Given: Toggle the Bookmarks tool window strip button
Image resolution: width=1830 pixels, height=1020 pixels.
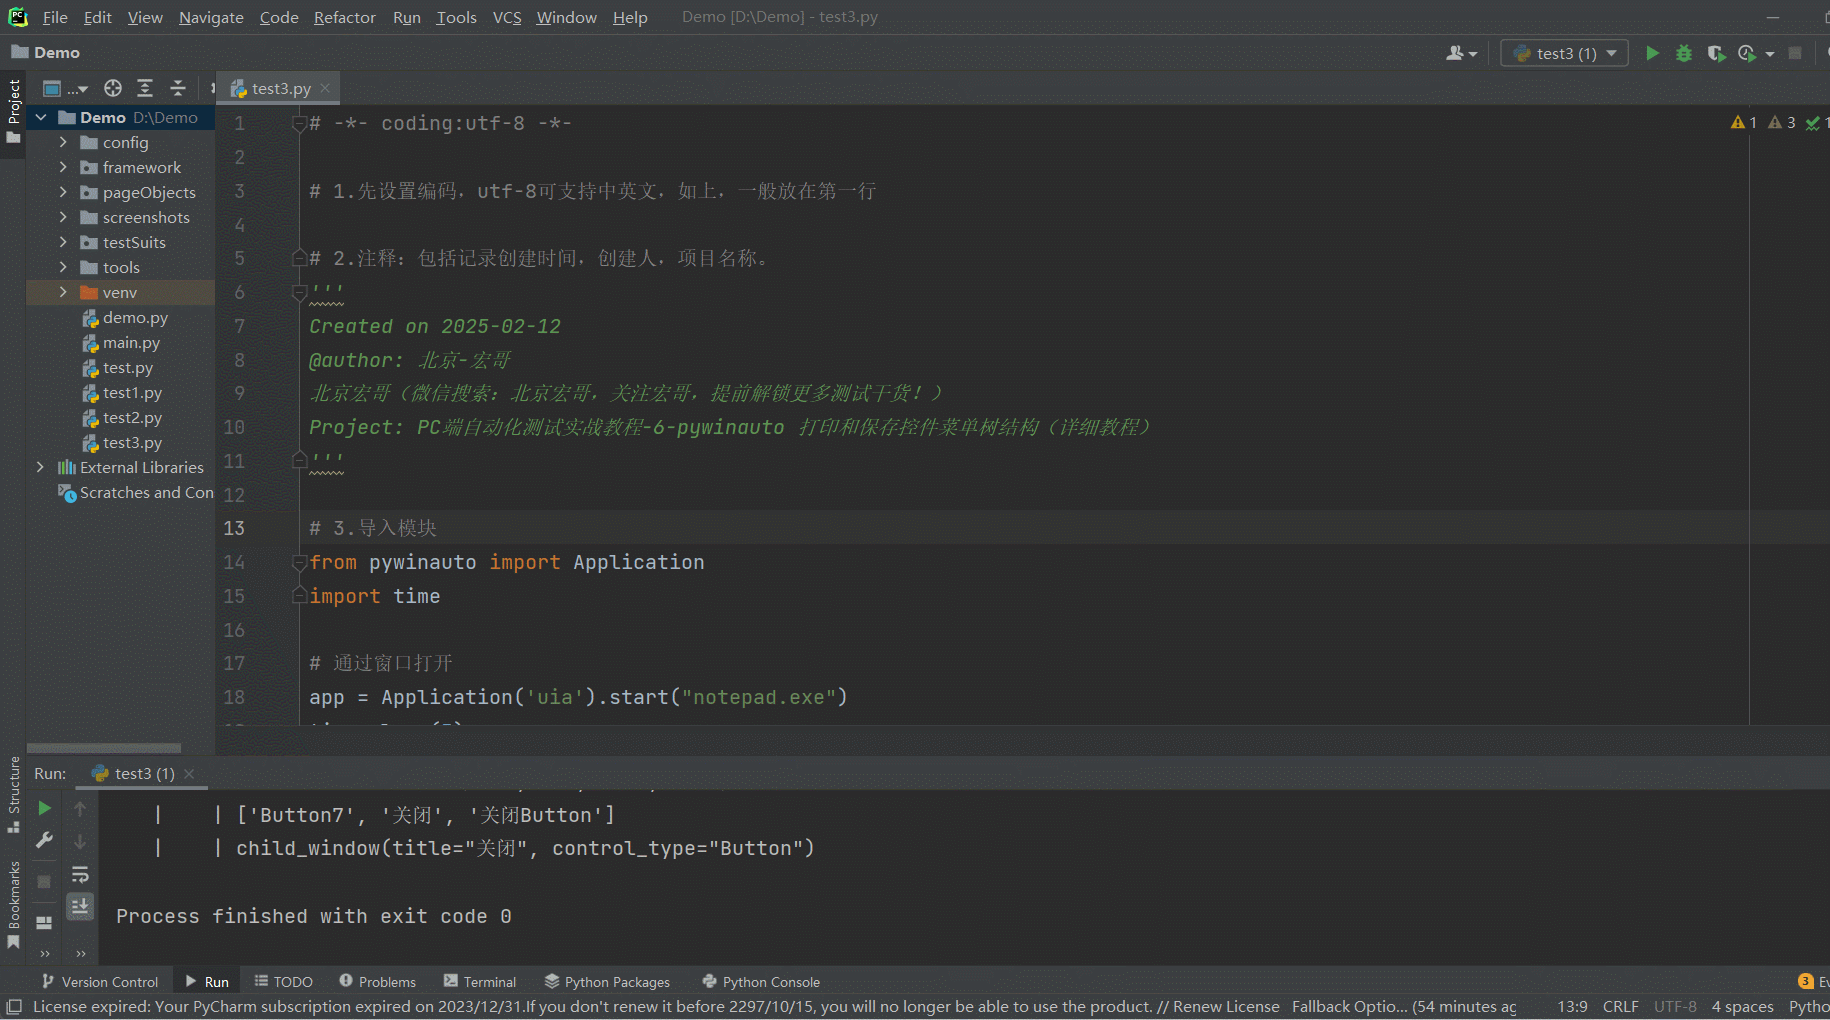Looking at the screenshot, I should coord(13,904).
